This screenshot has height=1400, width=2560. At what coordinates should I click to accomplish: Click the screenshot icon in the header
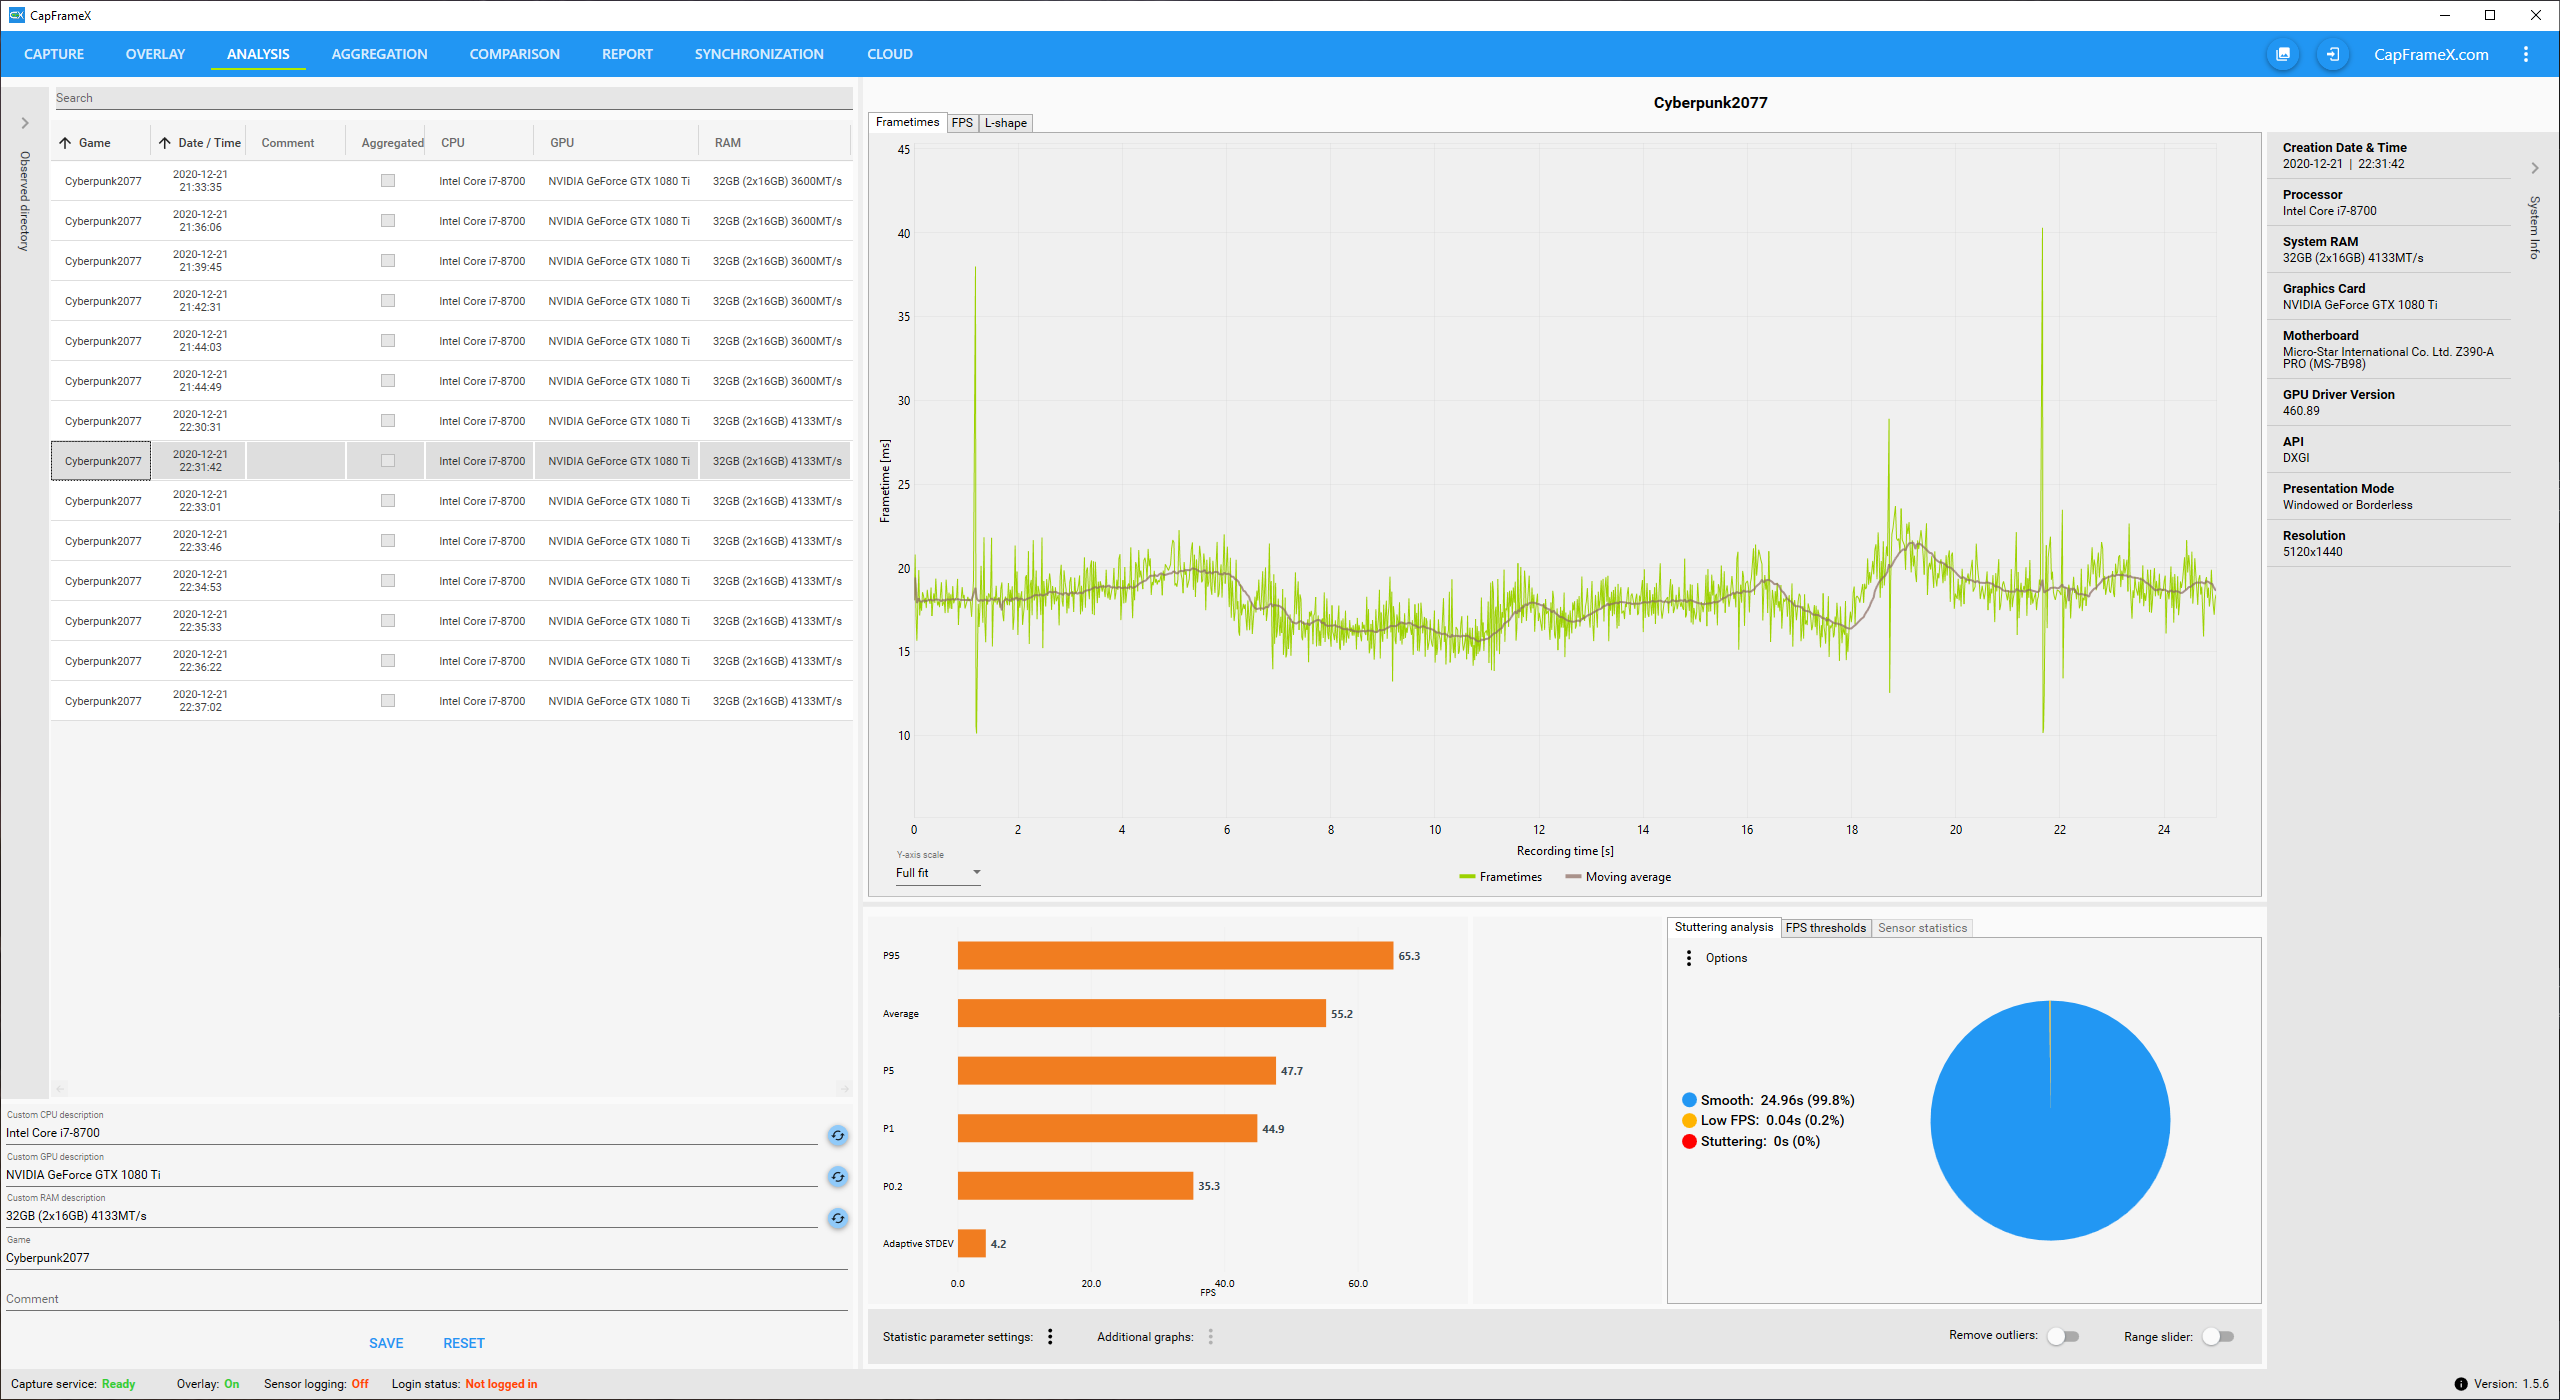point(2282,54)
